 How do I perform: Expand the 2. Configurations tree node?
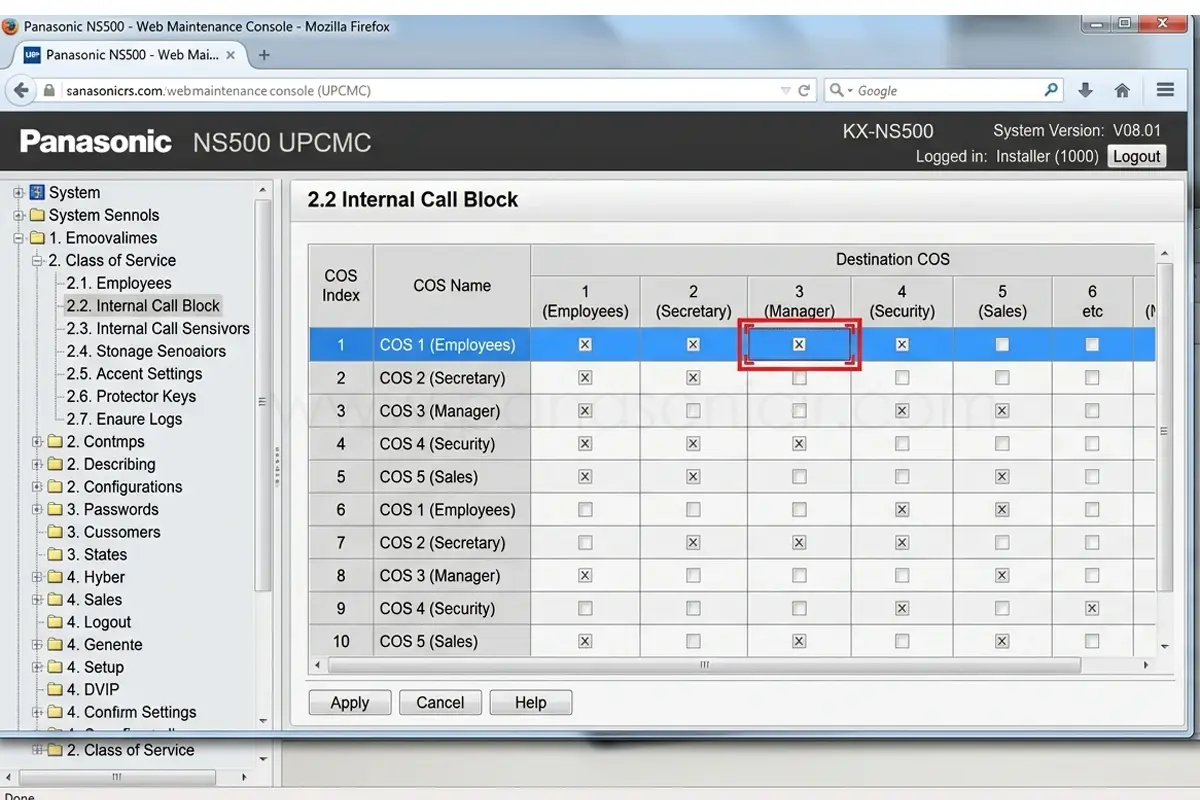pos(38,487)
